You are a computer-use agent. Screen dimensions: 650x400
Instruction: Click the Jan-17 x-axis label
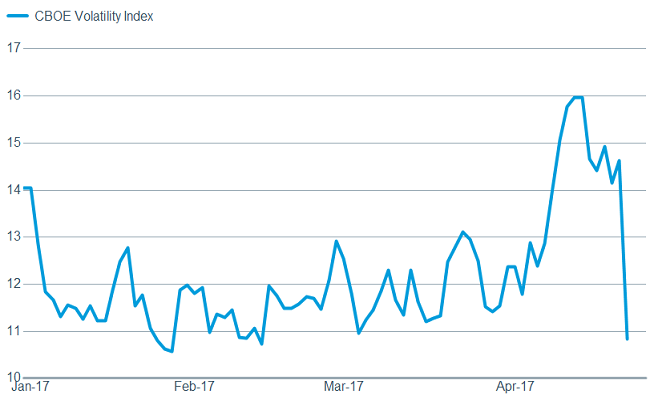[30, 386]
